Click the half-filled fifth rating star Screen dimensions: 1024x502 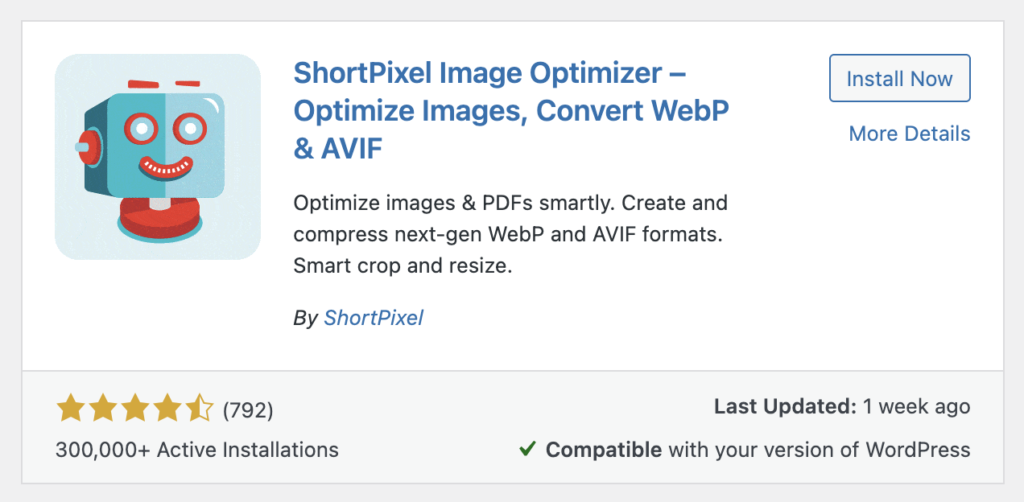[199, 408]
